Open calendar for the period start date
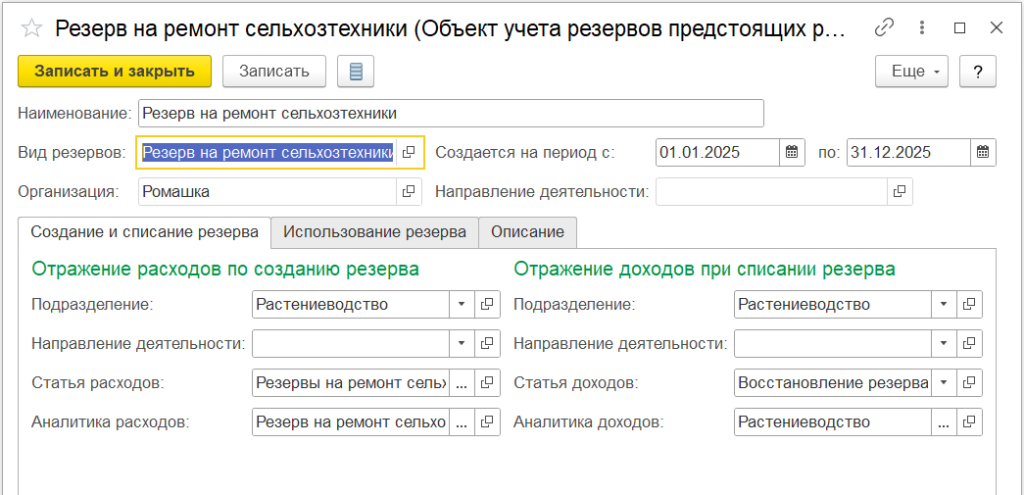This screenshot has height=495, width=1024. click(791, 153)
